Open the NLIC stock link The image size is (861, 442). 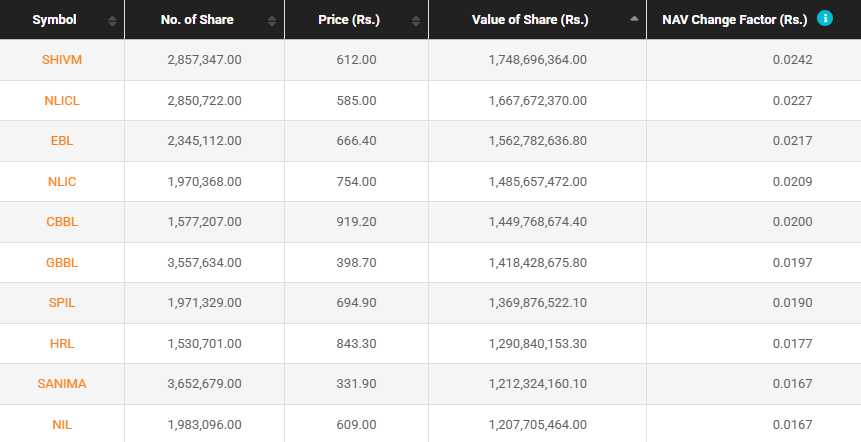62,182
